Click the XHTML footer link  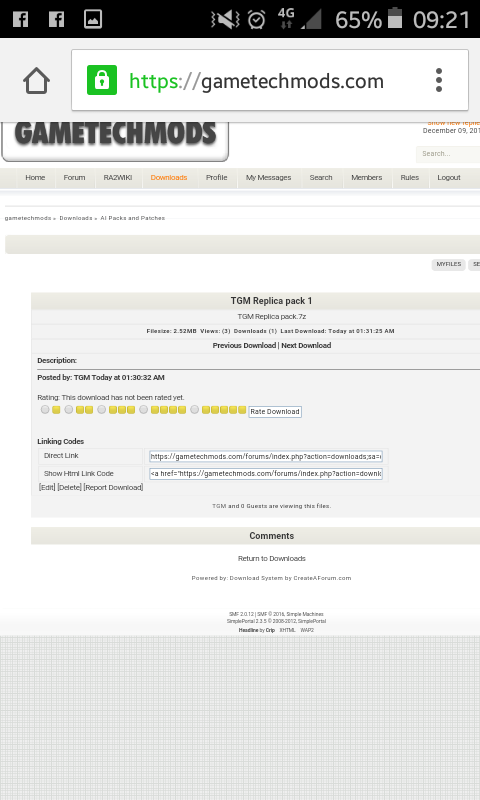(287, 631)
